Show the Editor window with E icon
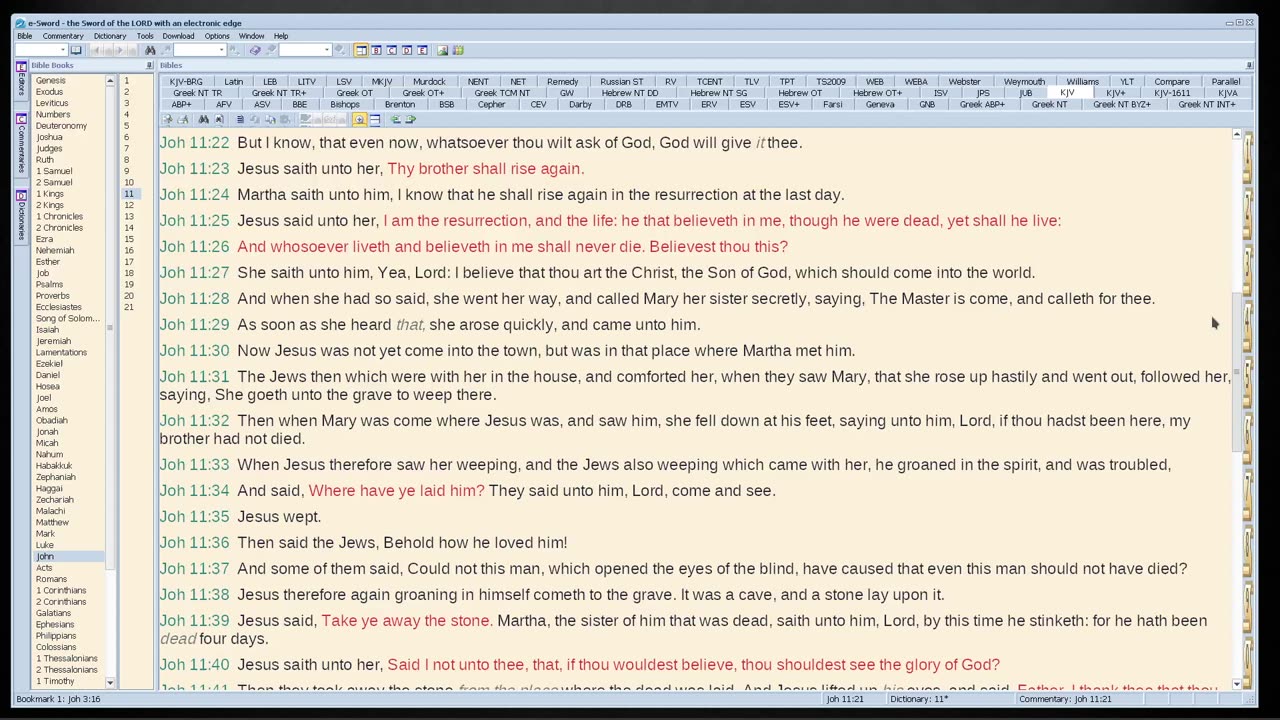1280x720 pixels. tap(422, 50)
